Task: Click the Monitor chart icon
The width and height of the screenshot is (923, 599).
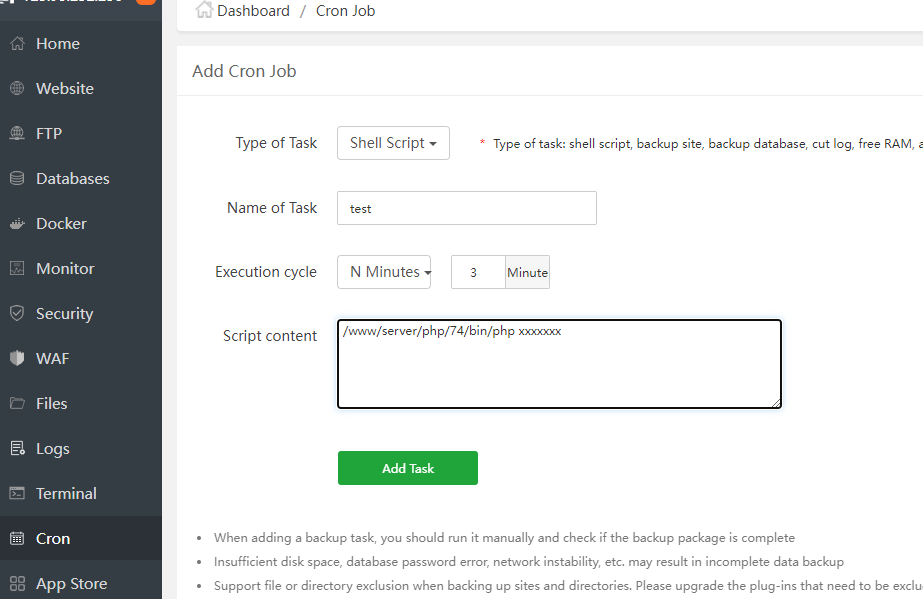Action: click(x=17, y=269)
